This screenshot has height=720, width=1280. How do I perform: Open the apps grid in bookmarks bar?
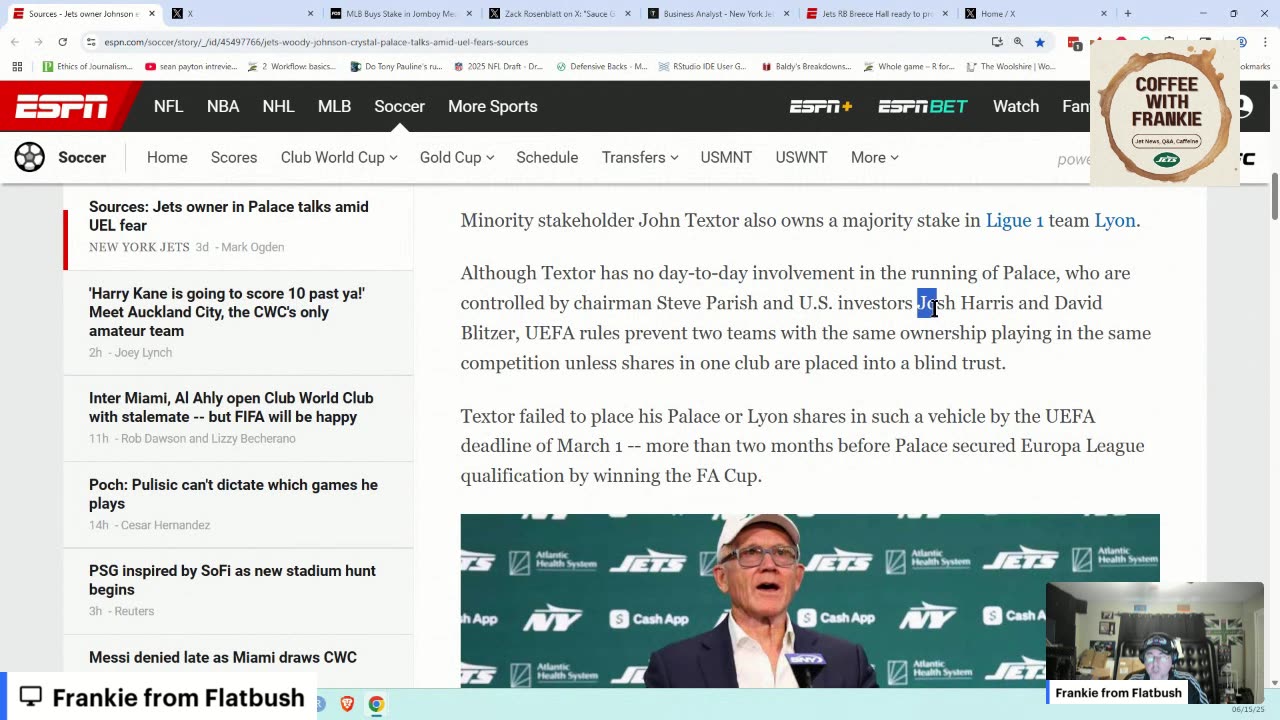point(17,66)
